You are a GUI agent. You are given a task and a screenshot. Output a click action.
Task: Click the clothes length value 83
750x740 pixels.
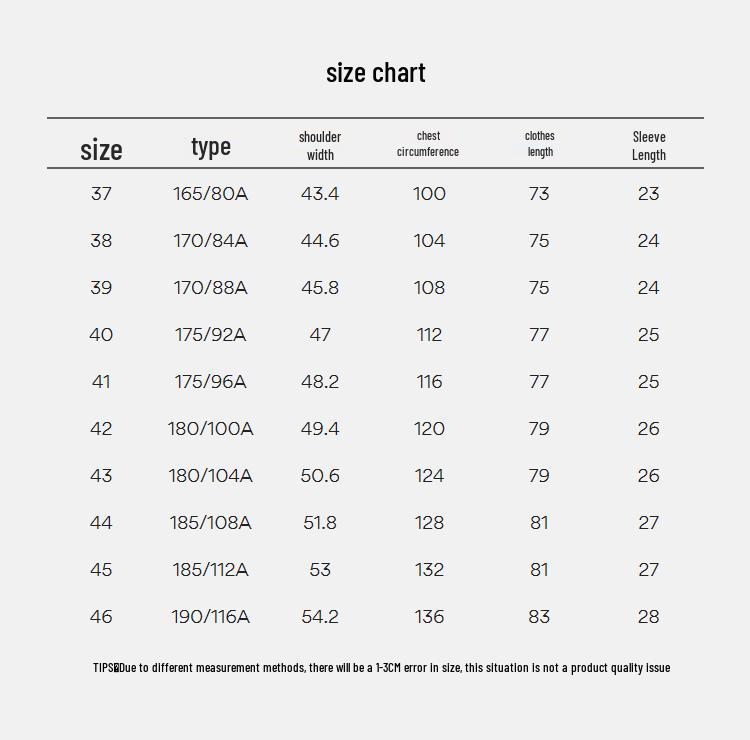[x=539, y=617]
